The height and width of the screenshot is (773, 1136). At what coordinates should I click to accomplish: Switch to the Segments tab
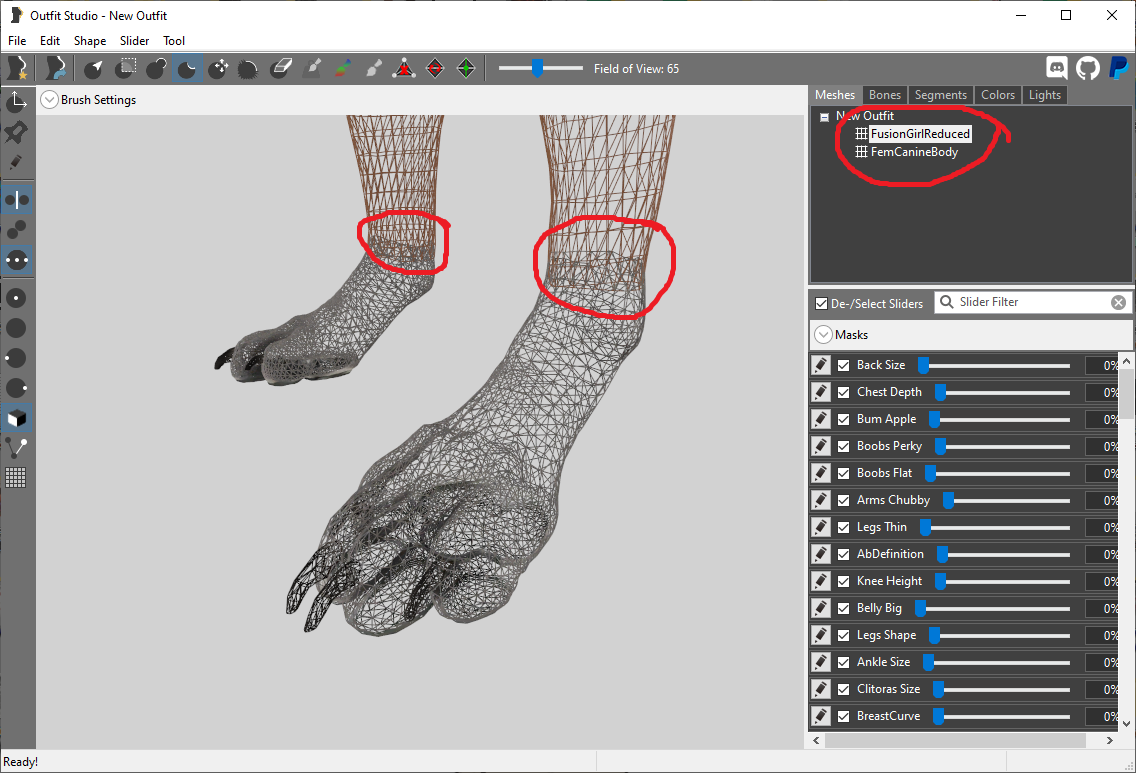click(x=940, y=95)
